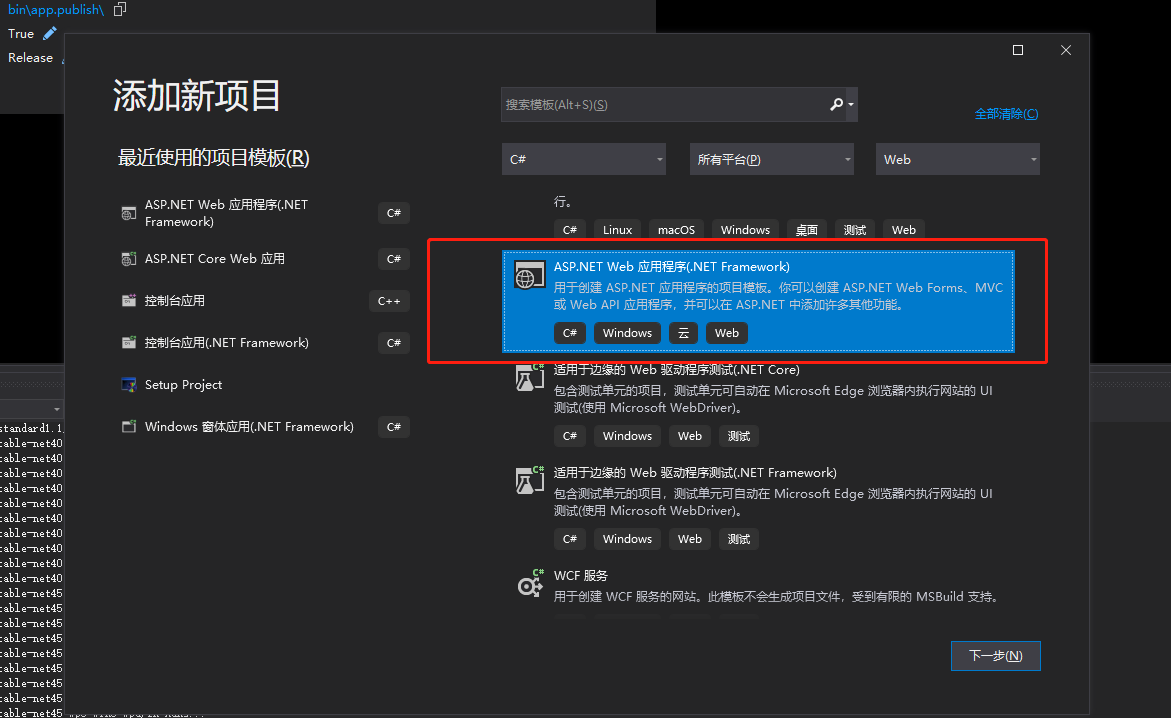Click the ASP.NET Web application globe icon
The image size is (1171, 718).
coord(529,275)
